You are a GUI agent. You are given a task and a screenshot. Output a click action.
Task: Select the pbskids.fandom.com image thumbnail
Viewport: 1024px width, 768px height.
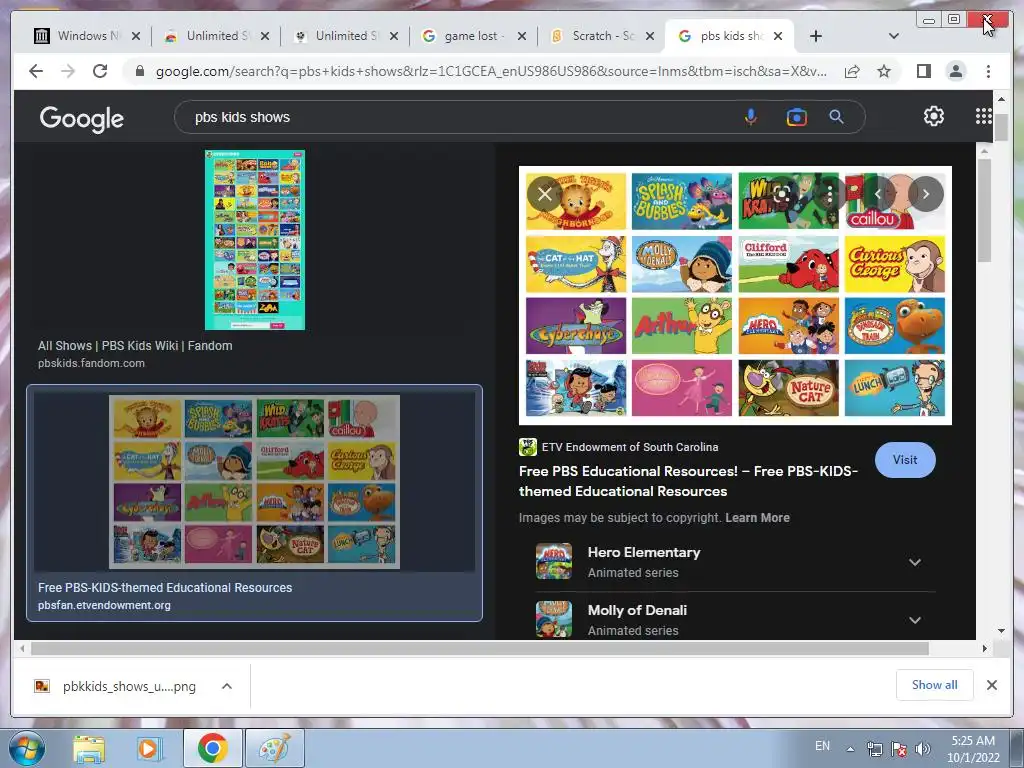pyautogui.click(x=255, y=240)
